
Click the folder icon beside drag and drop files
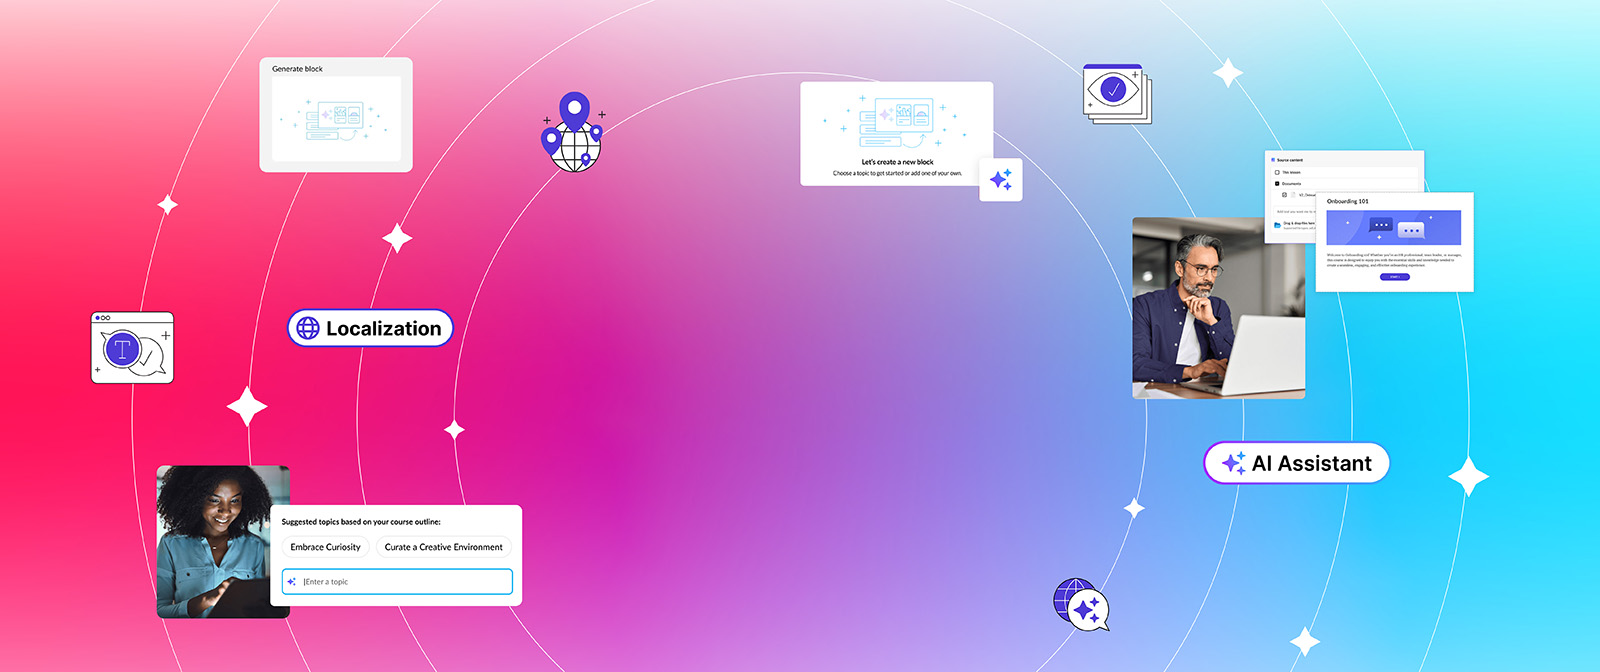click(1277, 225)
